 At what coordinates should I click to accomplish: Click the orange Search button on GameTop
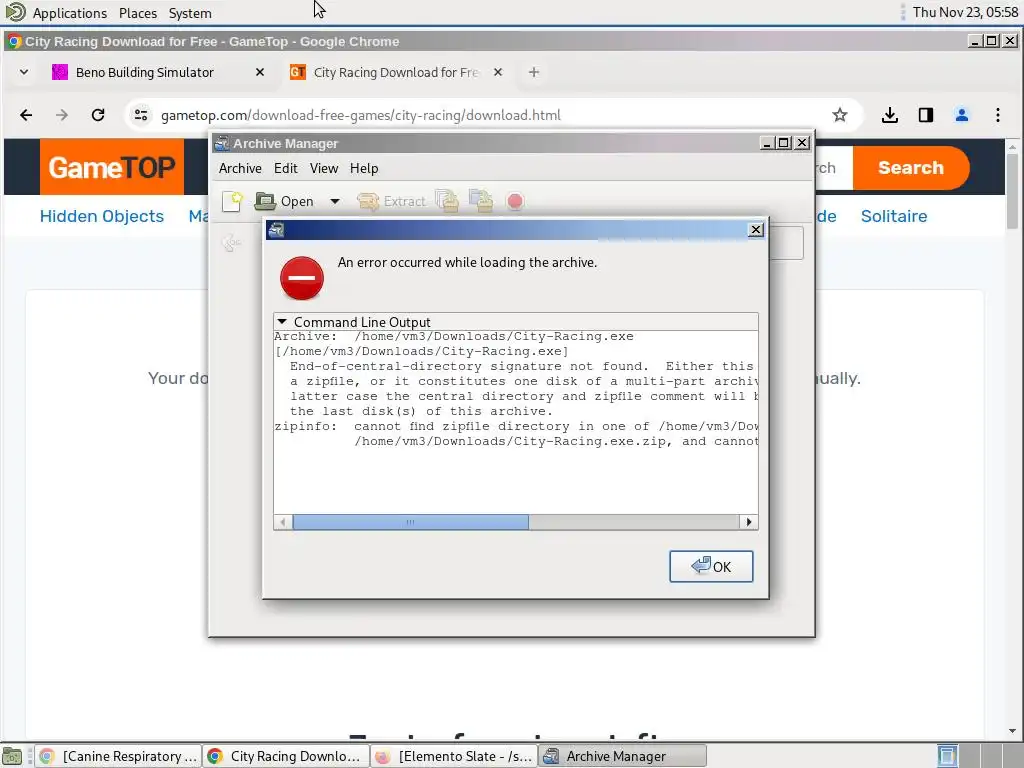coord(911,168)
